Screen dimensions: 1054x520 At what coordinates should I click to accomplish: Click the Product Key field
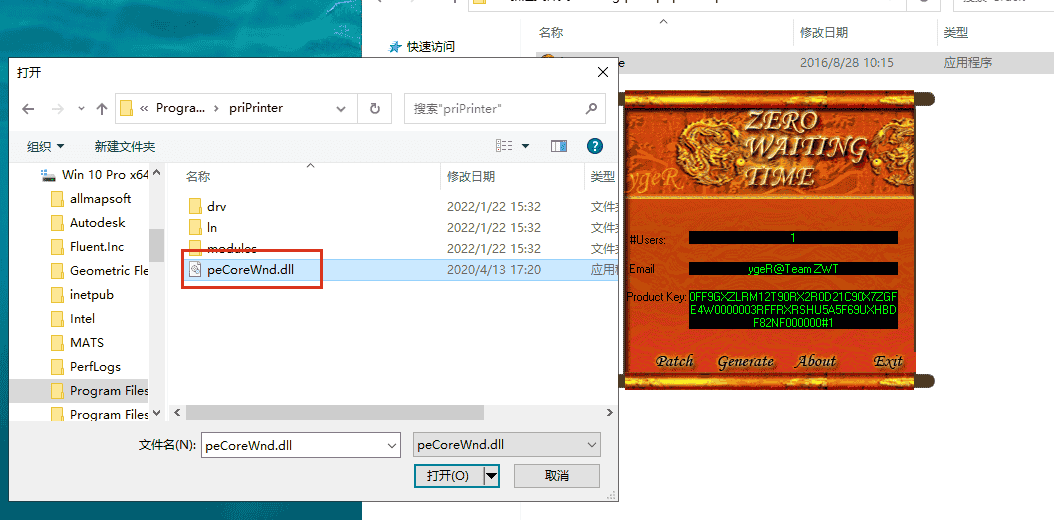click(793, 310)
